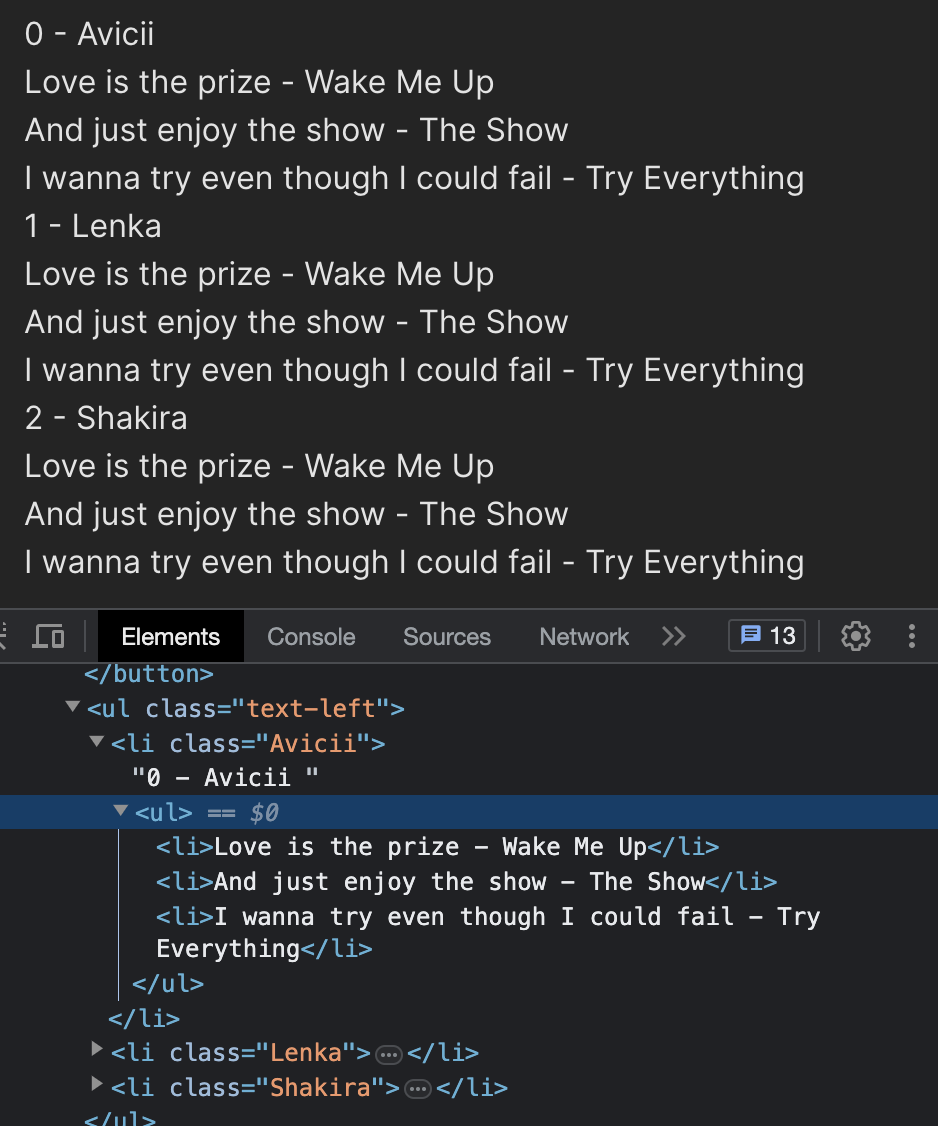938x1126 pixels.
Task: Expand the li class Lenka node
Action: 97,1050
